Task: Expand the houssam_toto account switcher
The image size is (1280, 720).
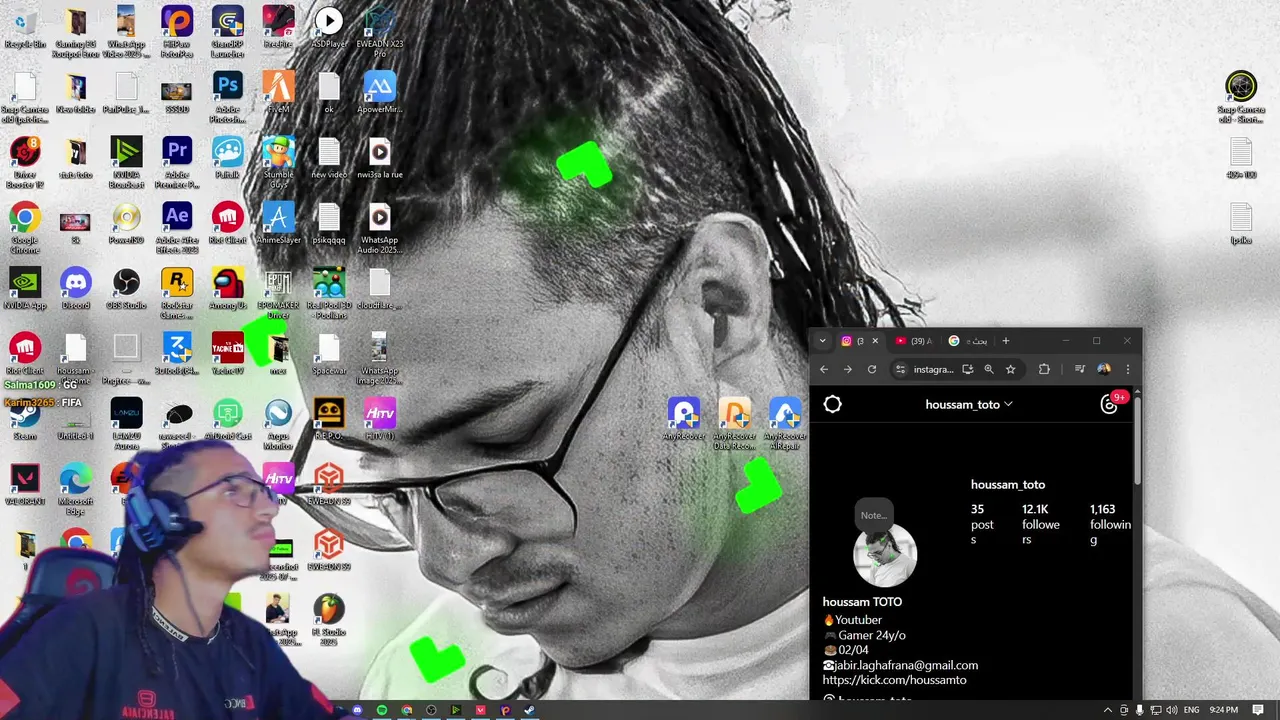Action: [x=969, y=404]
